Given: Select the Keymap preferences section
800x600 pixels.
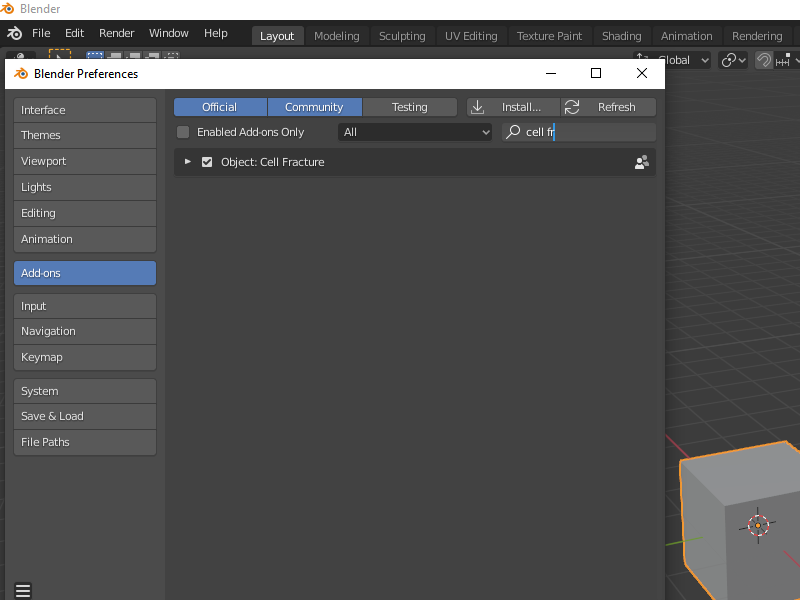Looking at the screenshot, I should (85, 358).
